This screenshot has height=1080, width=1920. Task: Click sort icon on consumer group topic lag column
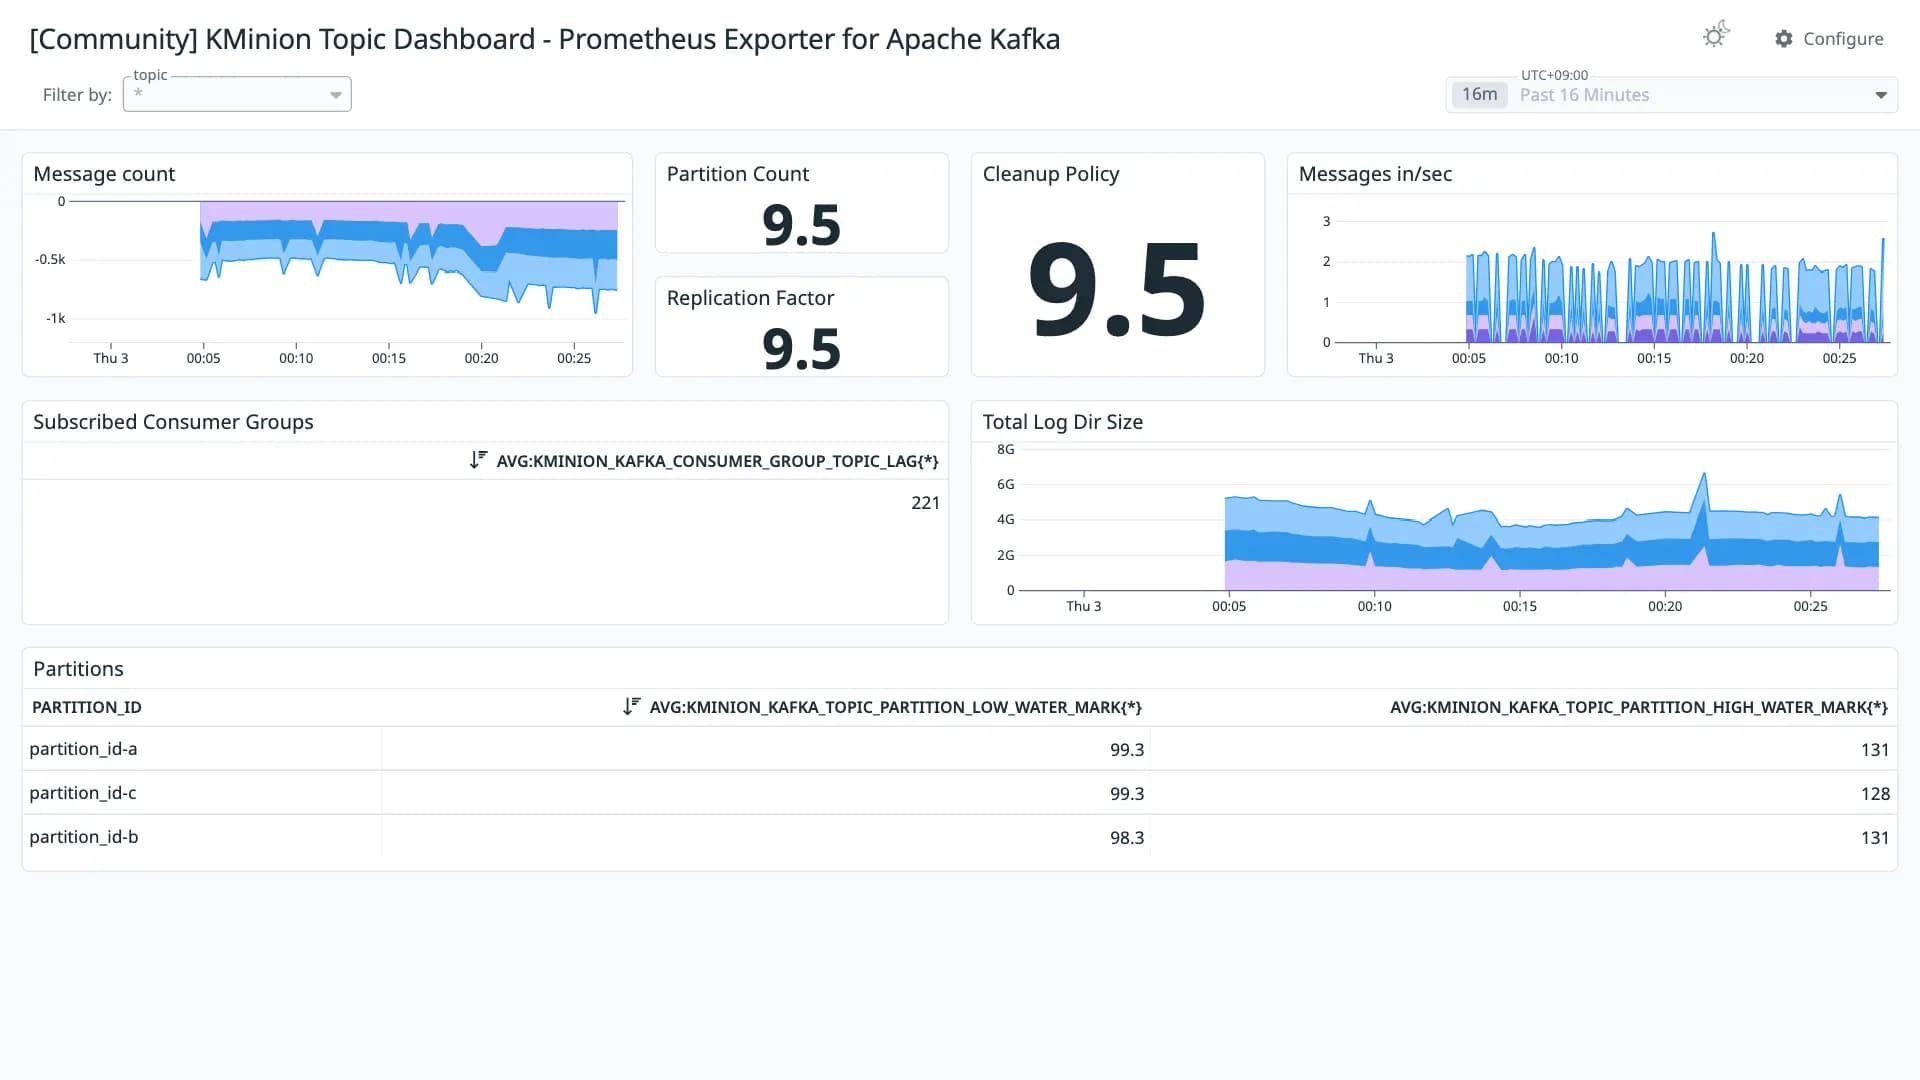click(x=478, y=460)
